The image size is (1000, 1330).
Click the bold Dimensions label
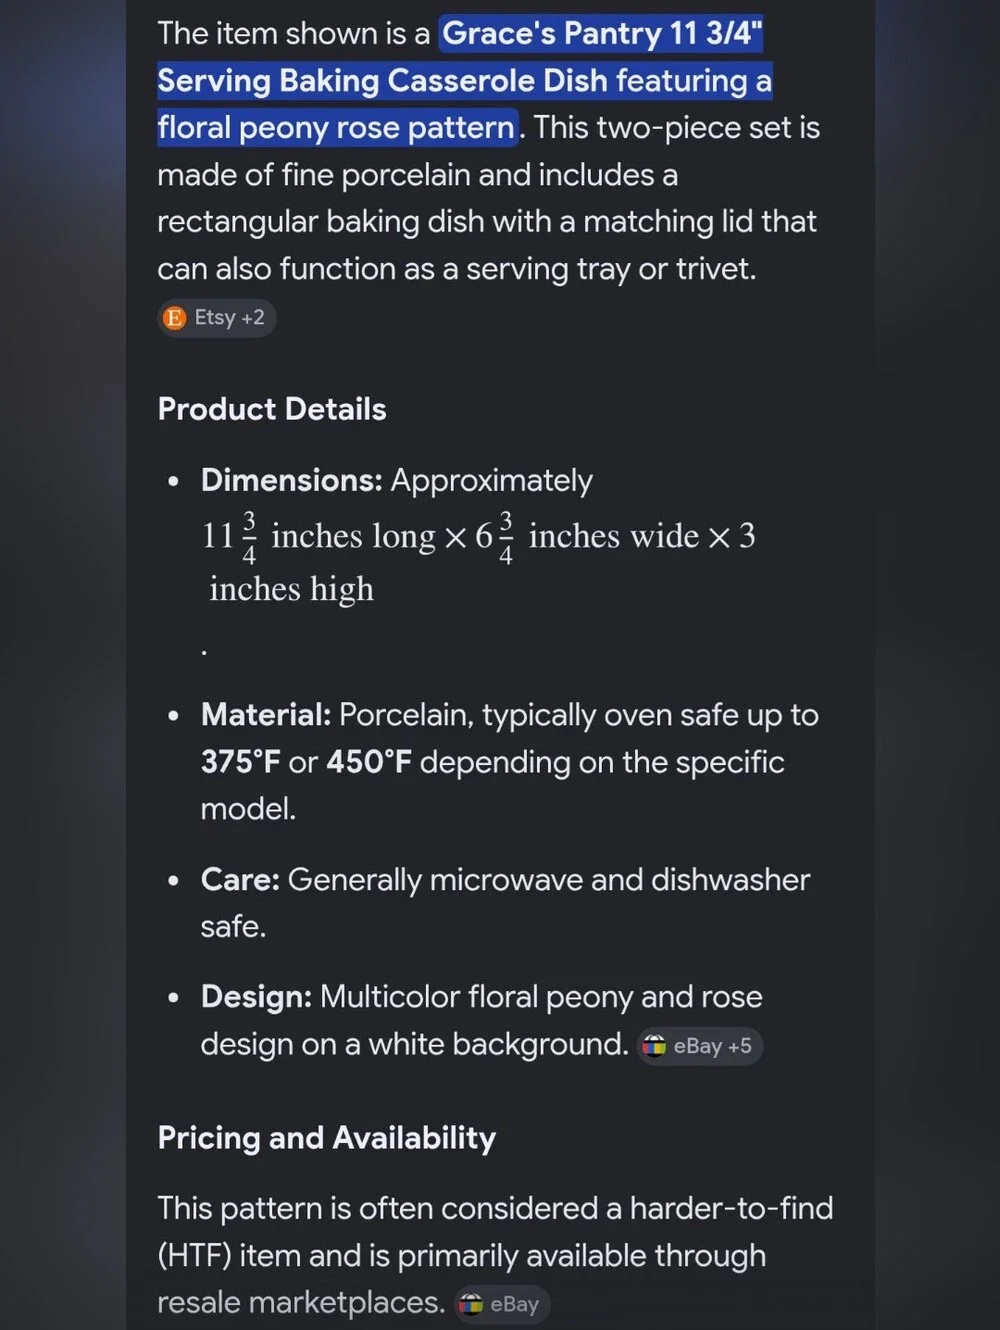tap(292, 480)
